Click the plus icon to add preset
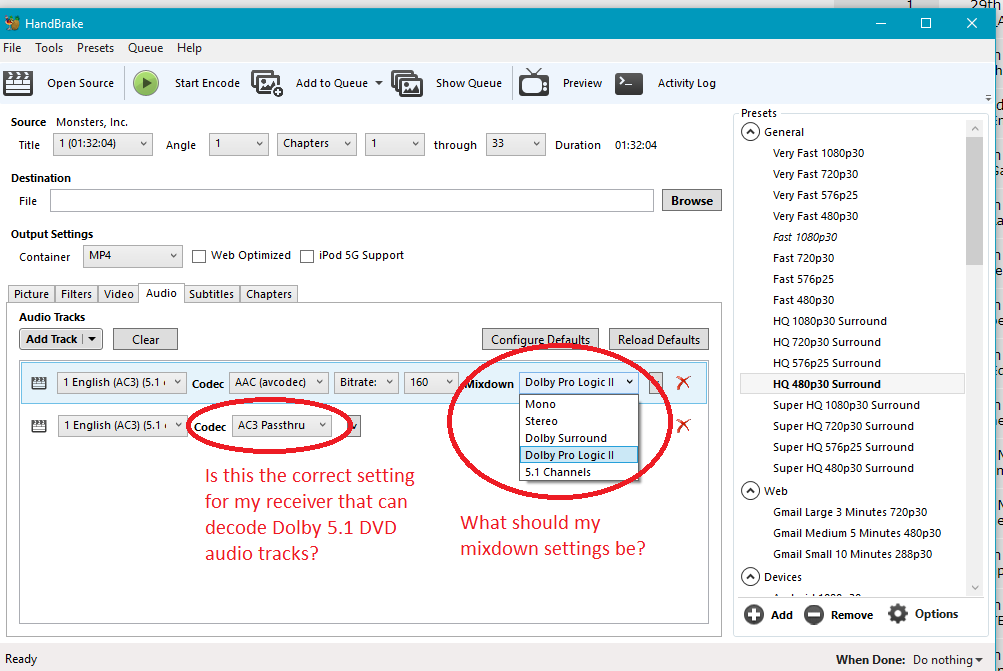The image size is (1003, 671). coord(754,615)
